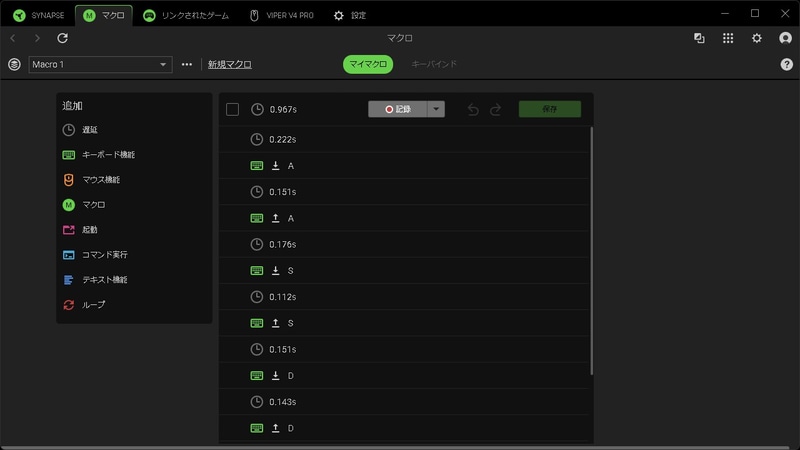Click the 保存 save button
Image resolution: width=800 pixels, height=450 pixels.
point(549,109)
